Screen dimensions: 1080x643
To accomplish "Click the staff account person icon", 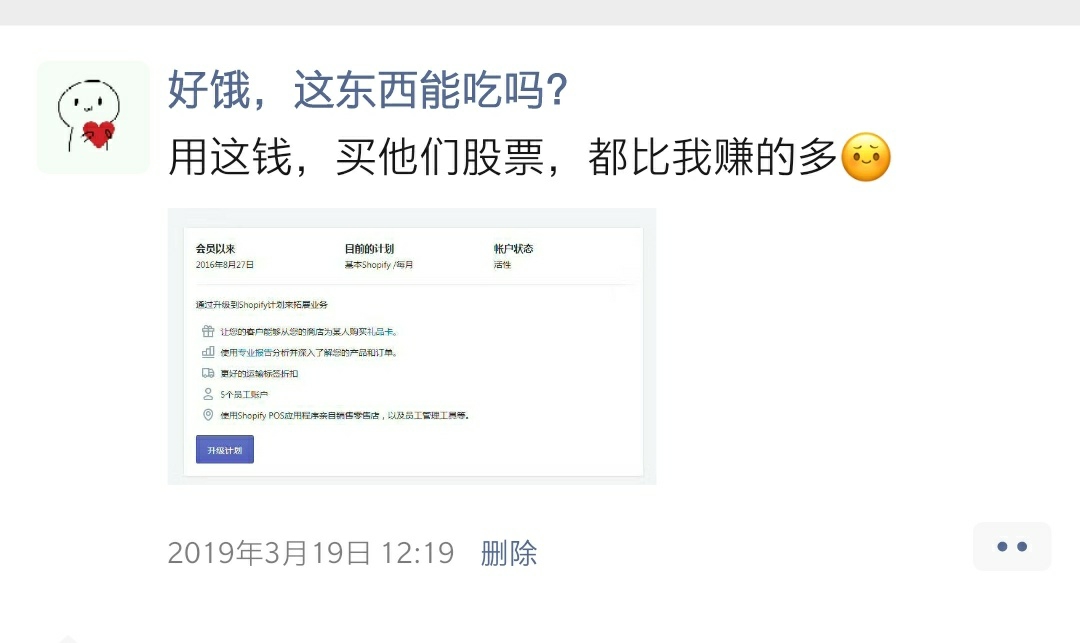I will (x=207, y=394).
